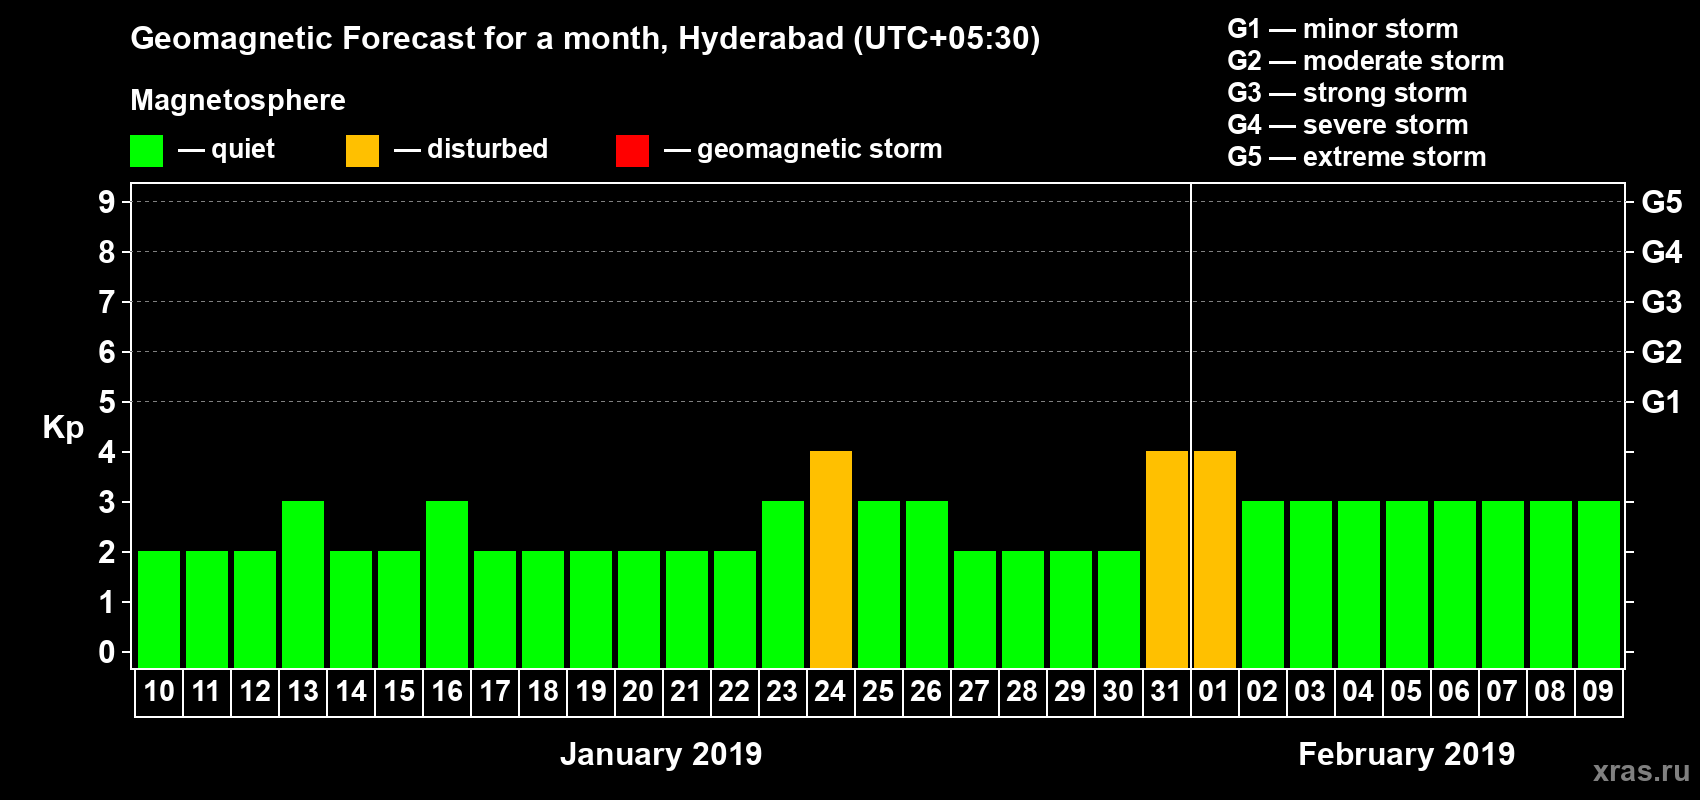Click date cell '19' on the x-axis
The image size is (1700, 800).
(x=591, y=692)
